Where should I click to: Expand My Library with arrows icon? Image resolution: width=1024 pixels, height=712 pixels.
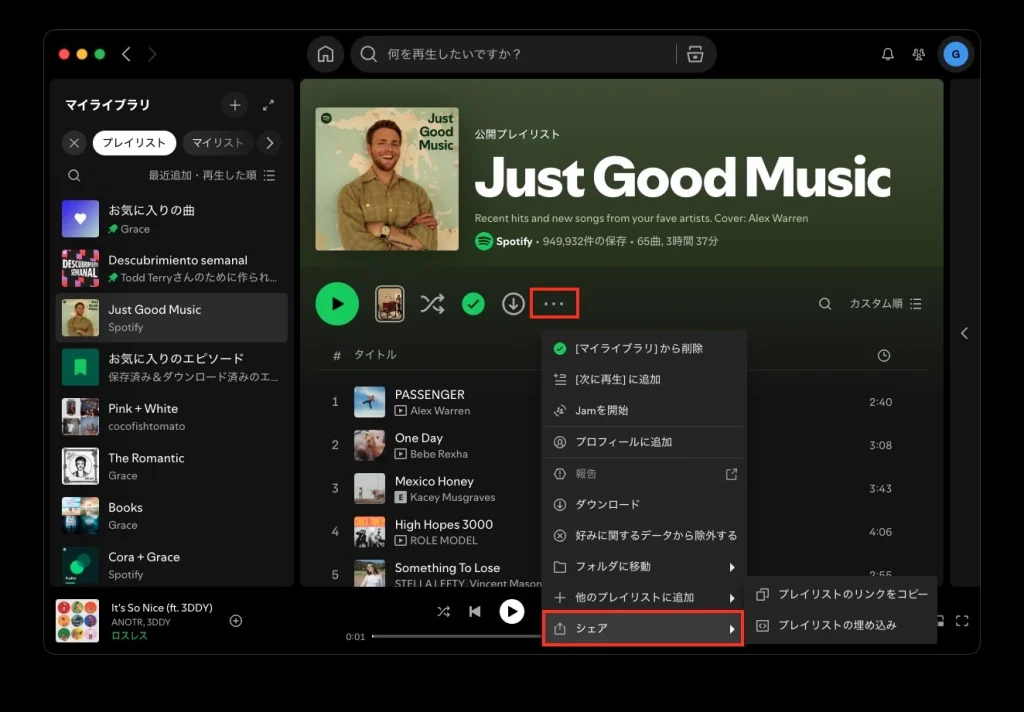(268, 105)
